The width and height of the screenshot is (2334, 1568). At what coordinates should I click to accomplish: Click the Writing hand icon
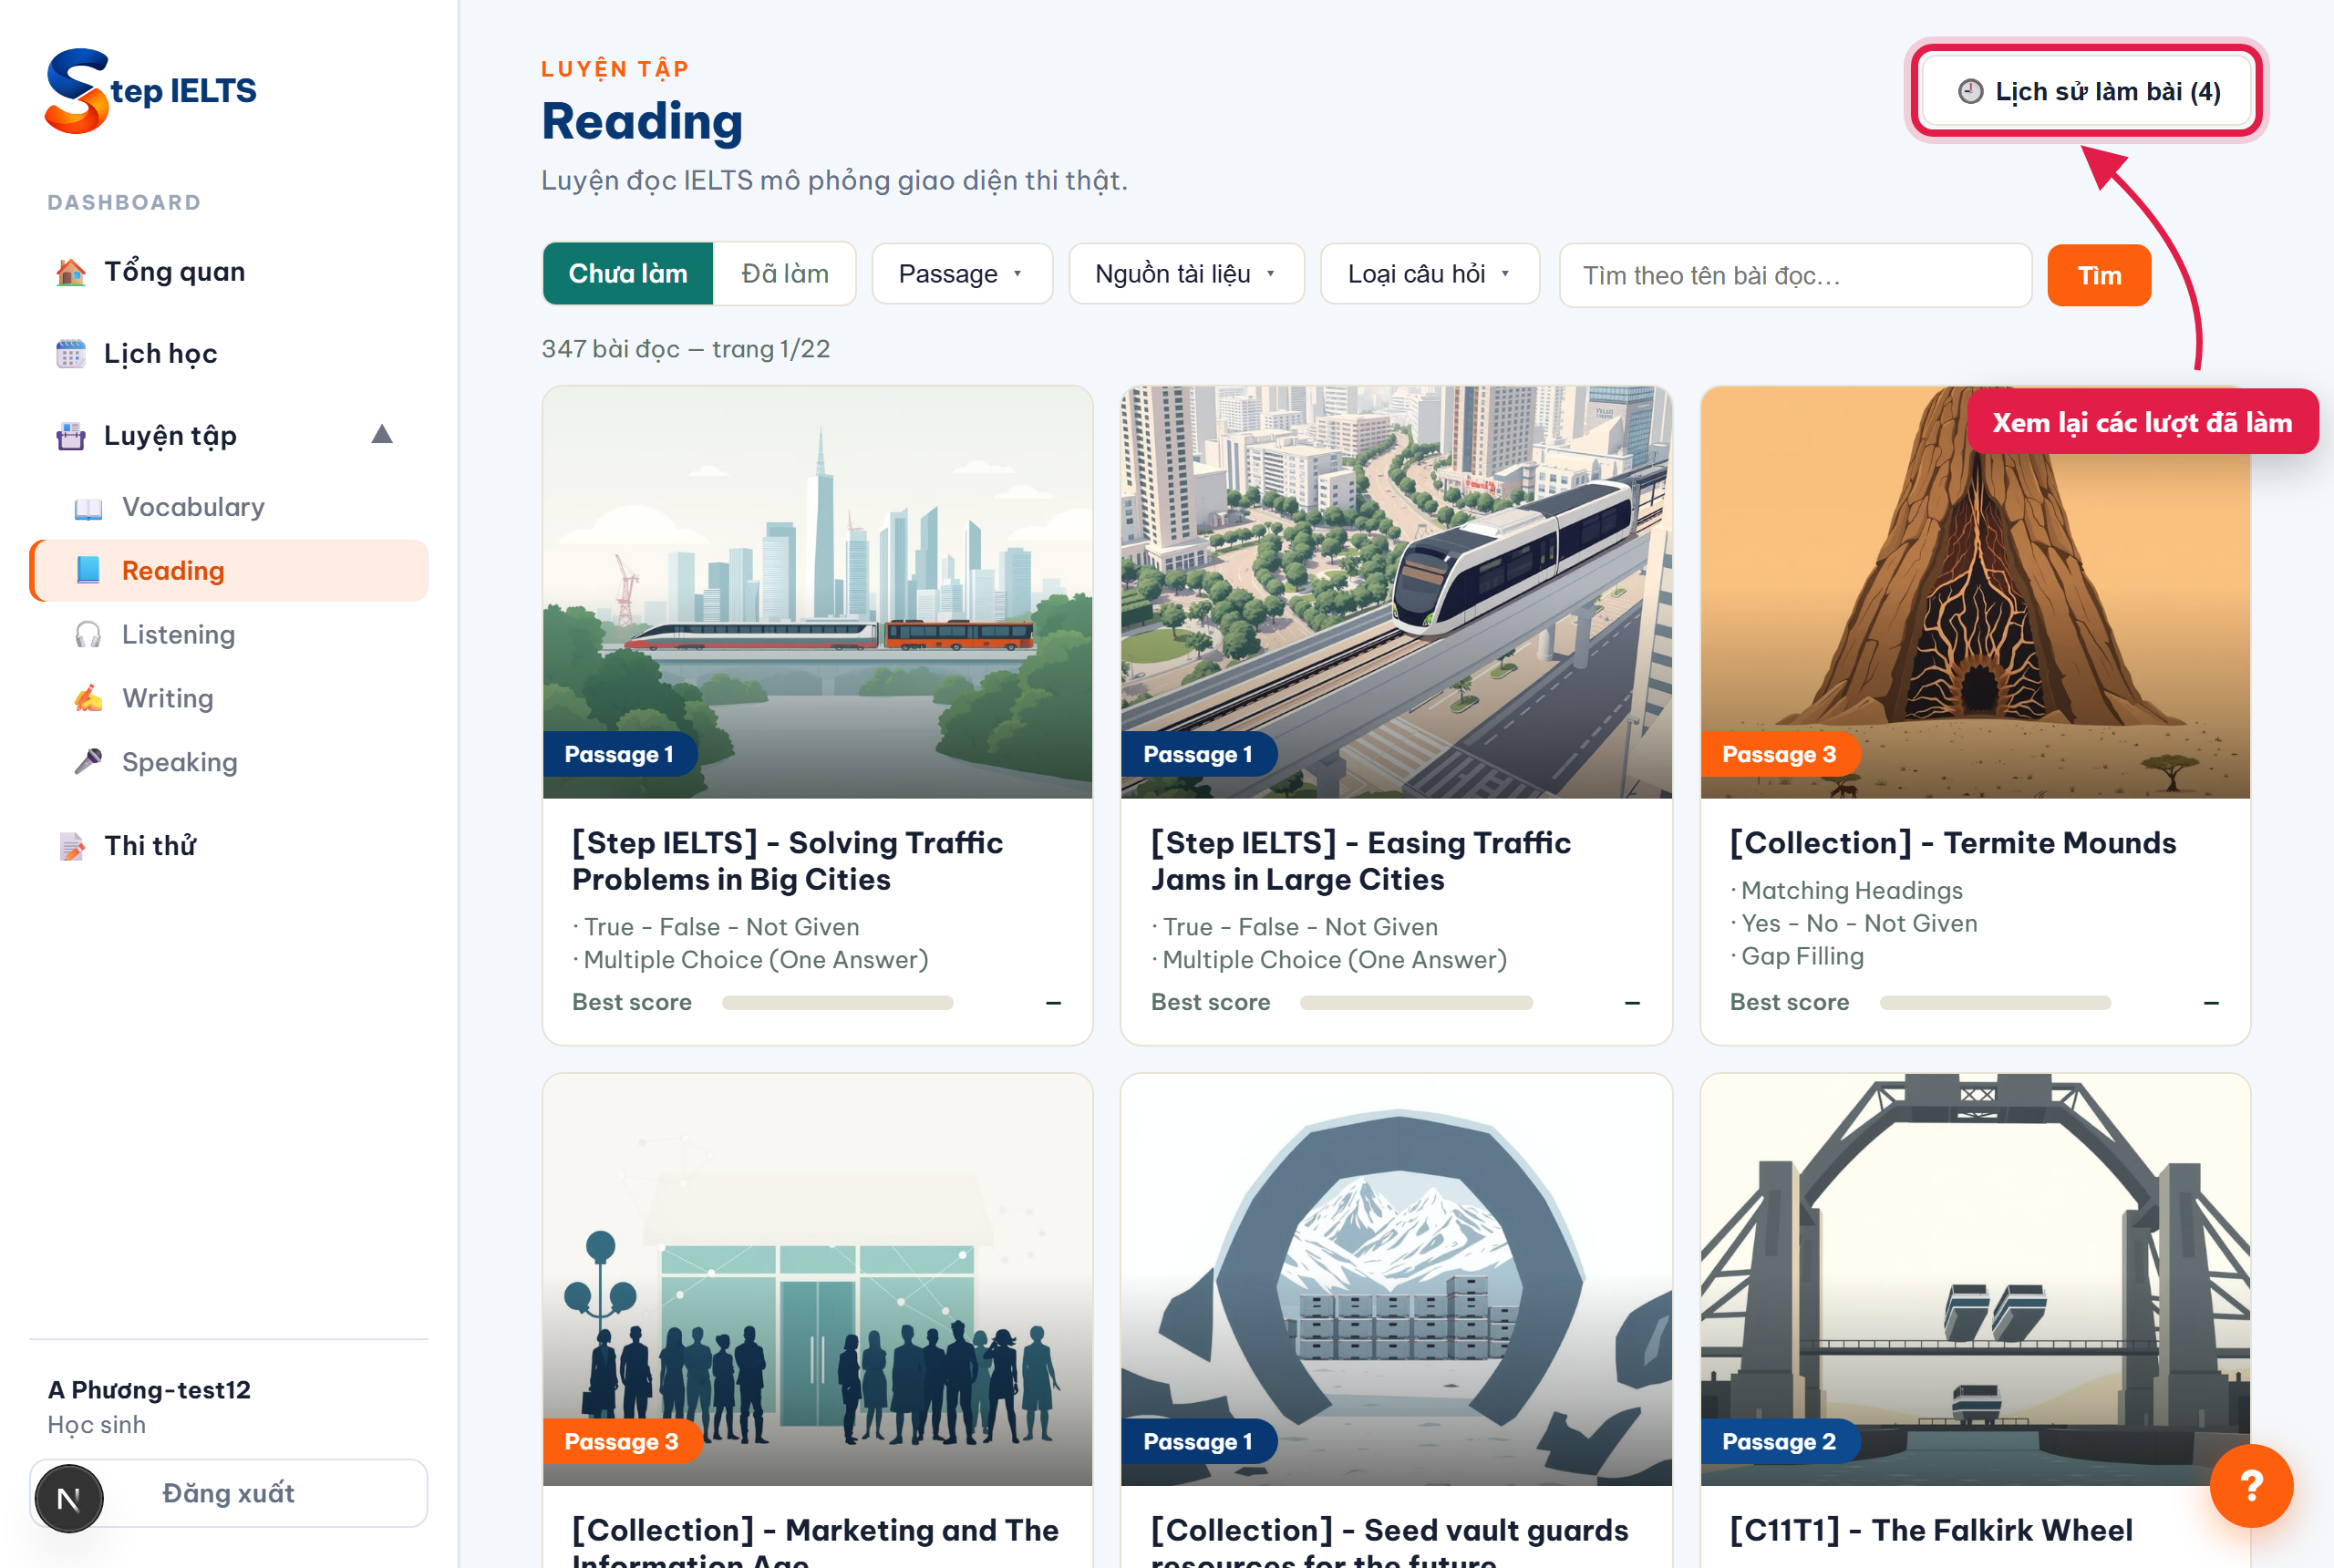coord(88,699)
